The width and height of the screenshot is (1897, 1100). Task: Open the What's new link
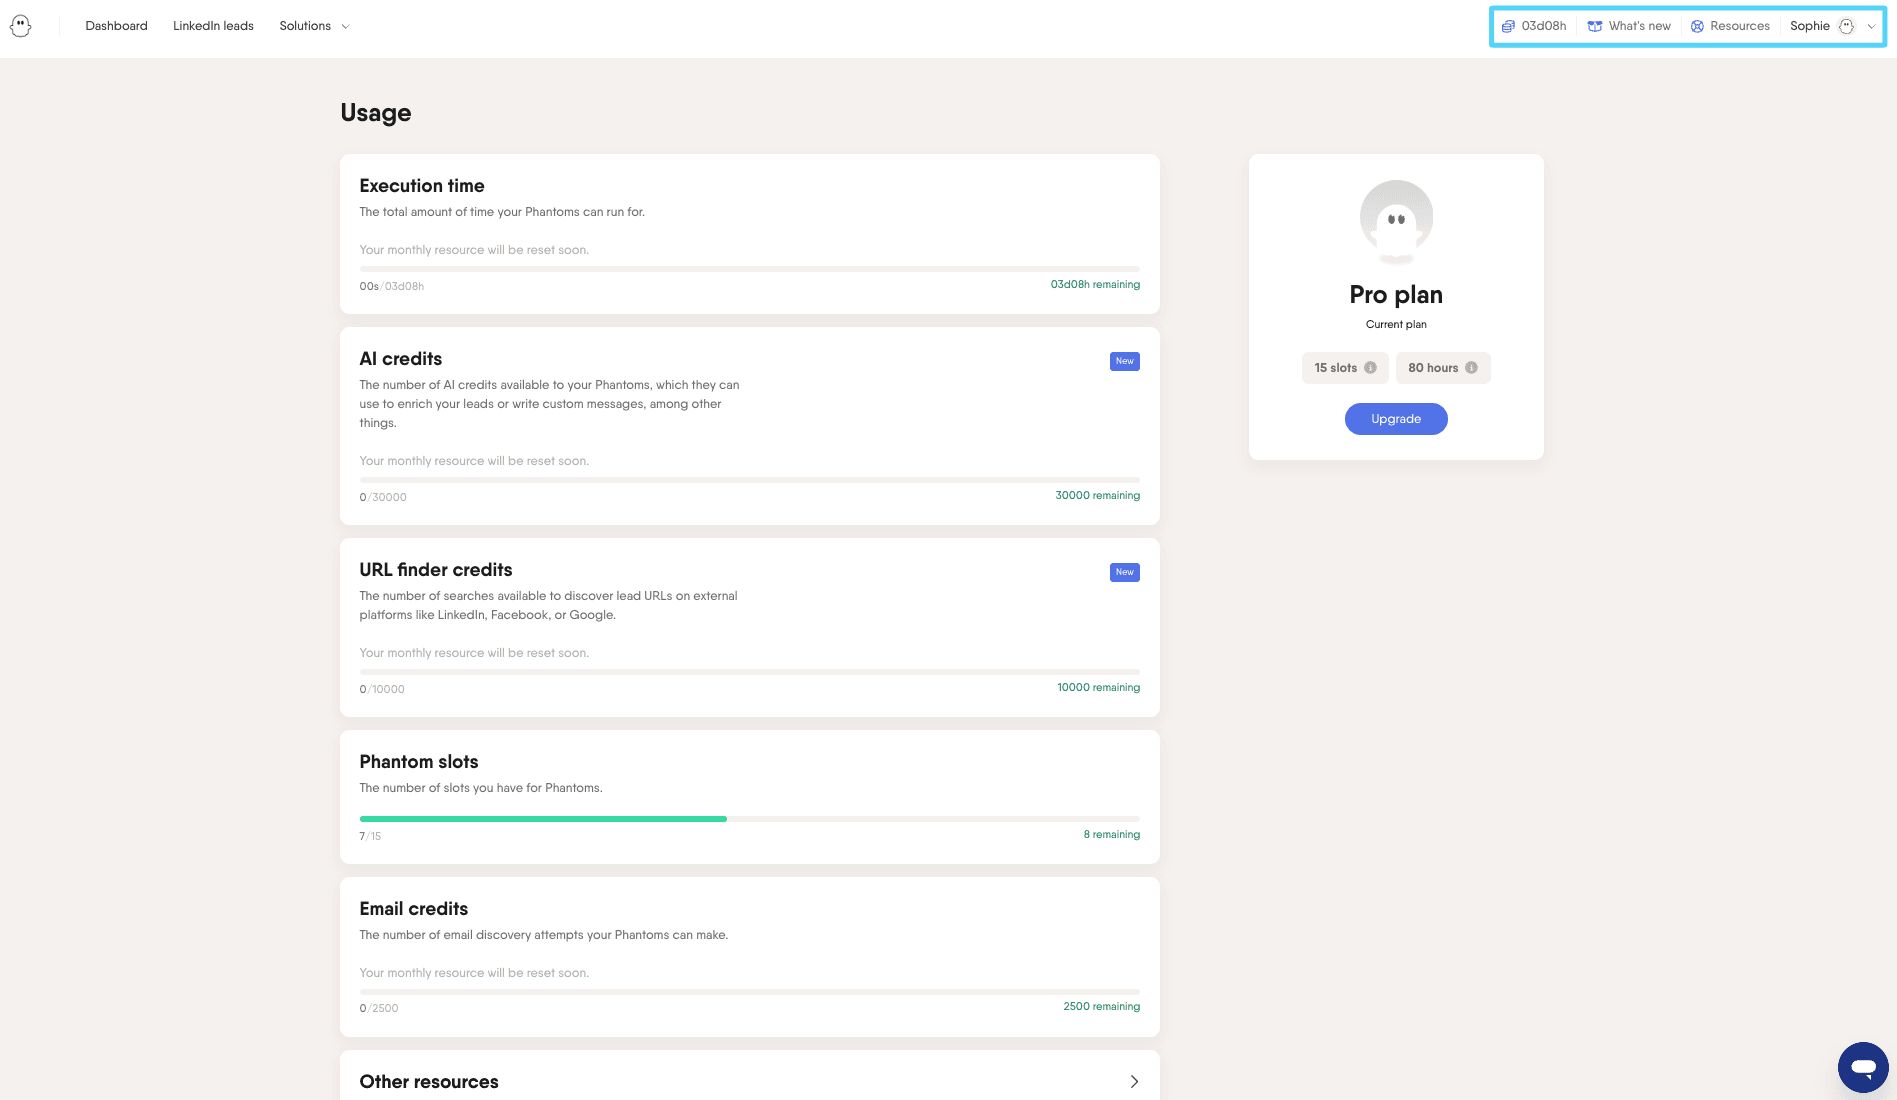pyautogui.click(x=1639, y=26)
